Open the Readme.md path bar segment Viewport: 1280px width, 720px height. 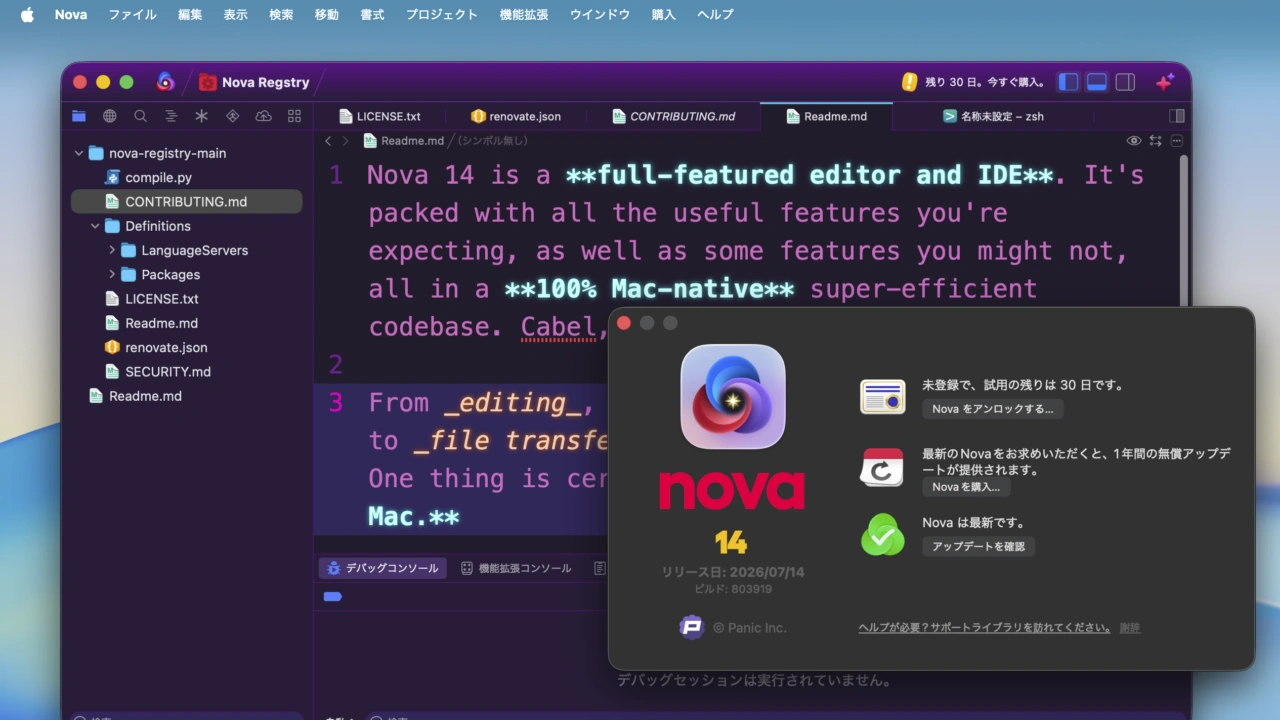click(404, 141)
